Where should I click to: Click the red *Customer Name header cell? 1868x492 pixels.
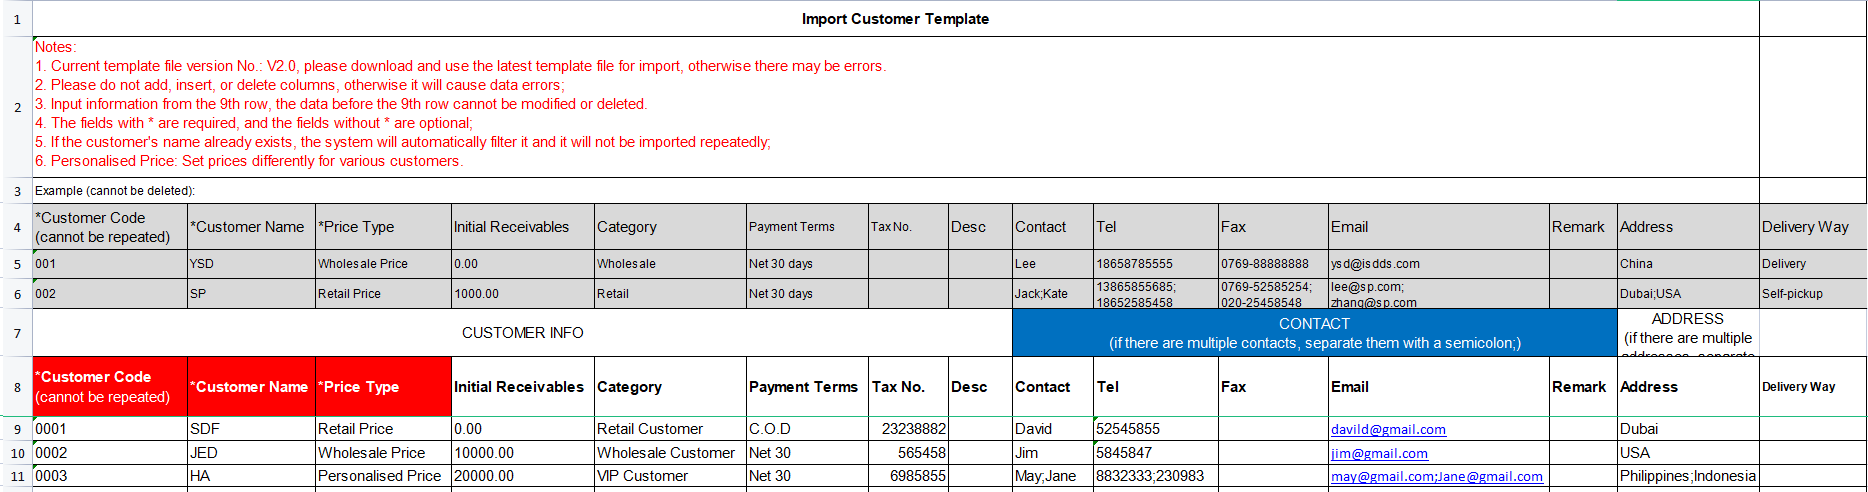(251, 387)
